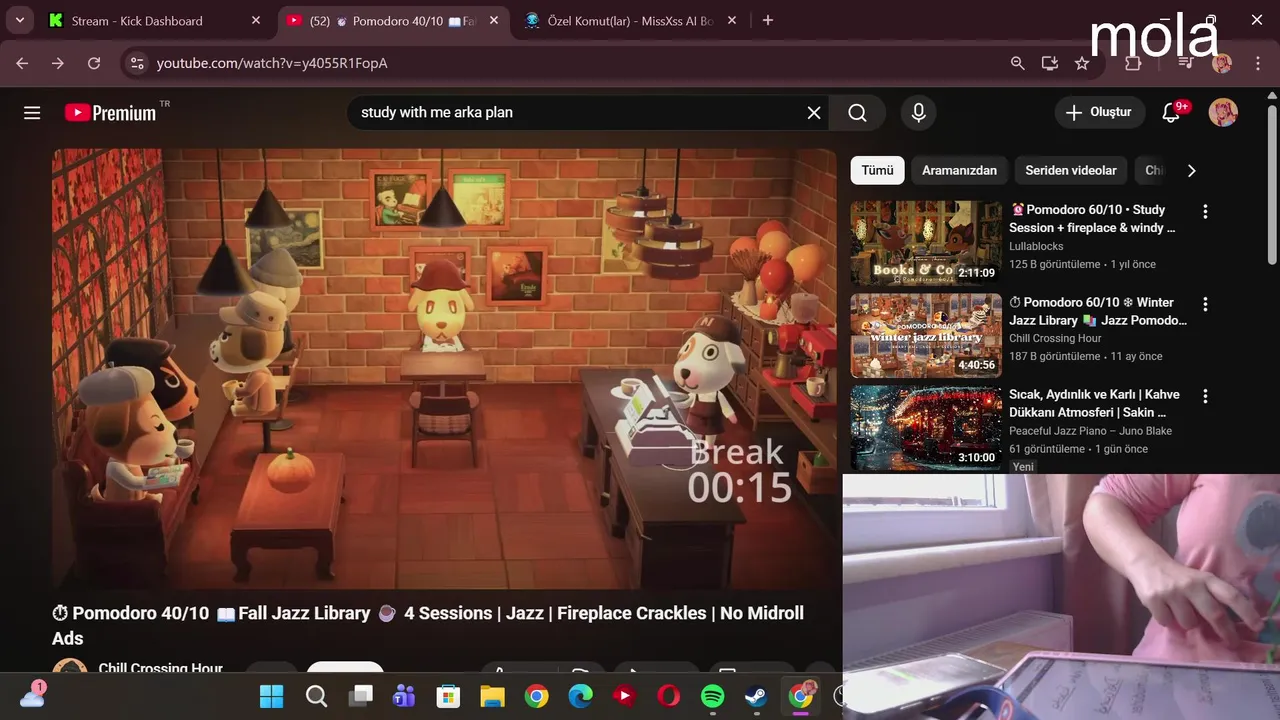Open the Books & Co video thumbnail

point(926,243)
